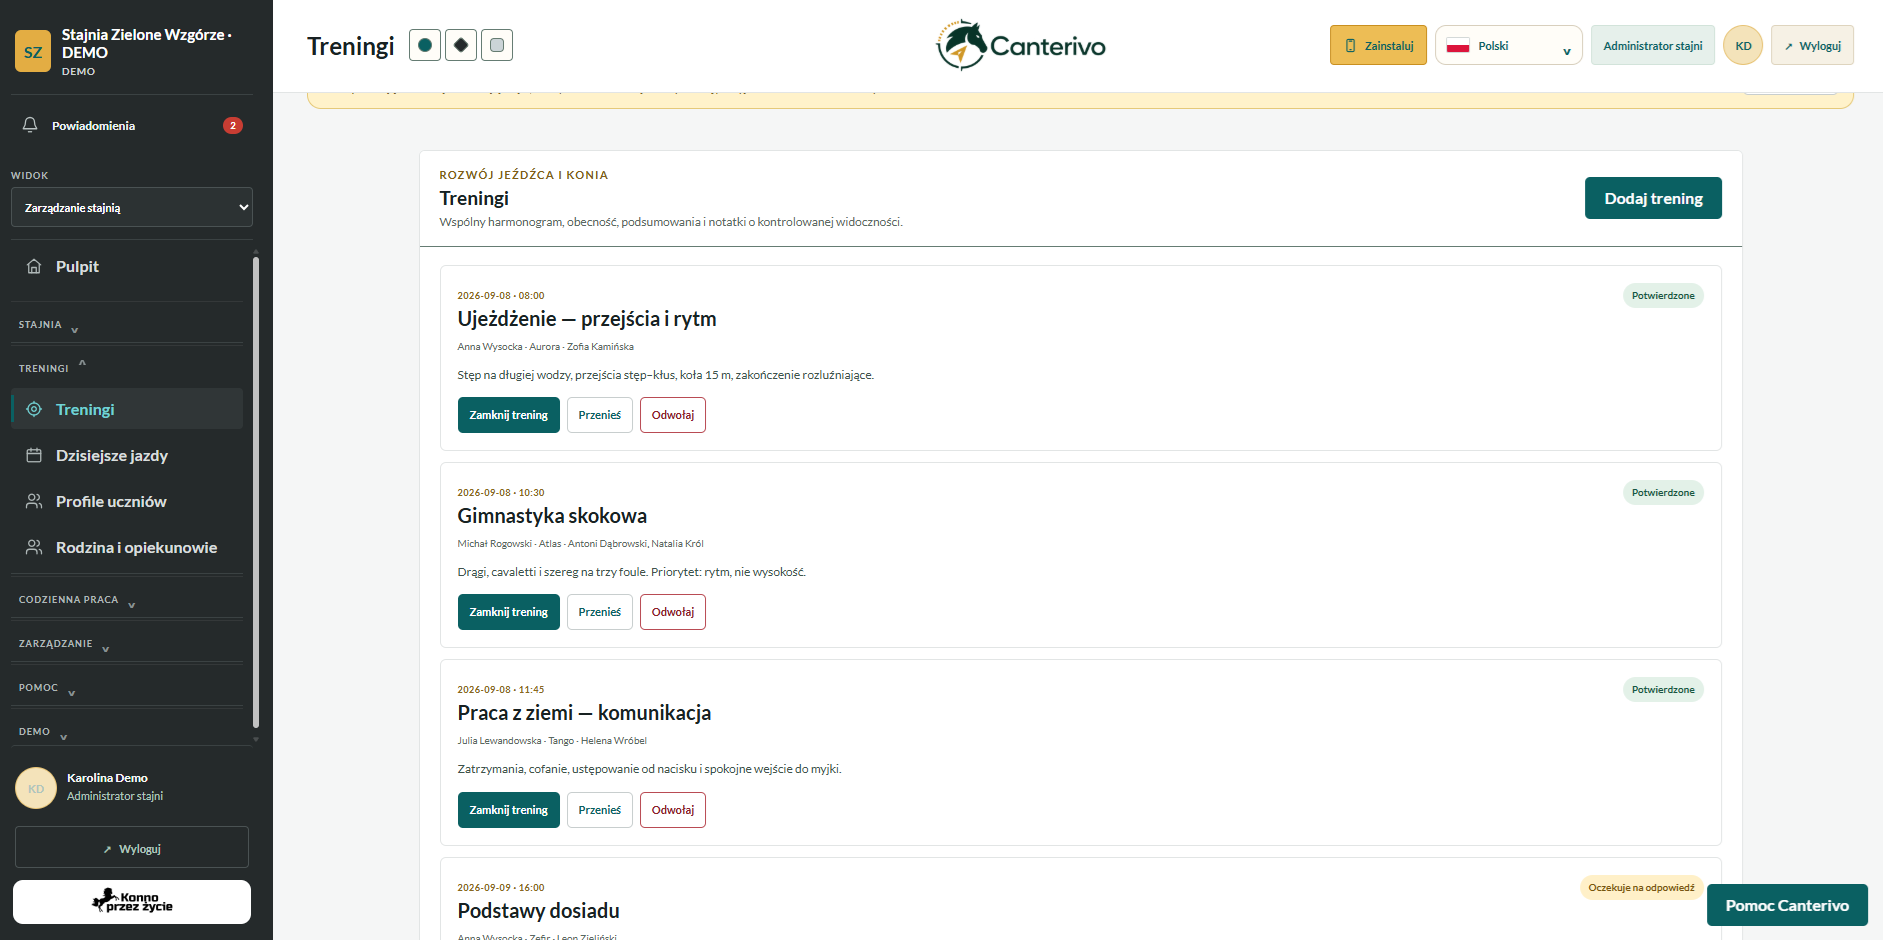Image resolution: width=1883 pixels, height=940 pixels.
Task: Expand the Codzienna praca section
Action: click(x=127, y=599)
